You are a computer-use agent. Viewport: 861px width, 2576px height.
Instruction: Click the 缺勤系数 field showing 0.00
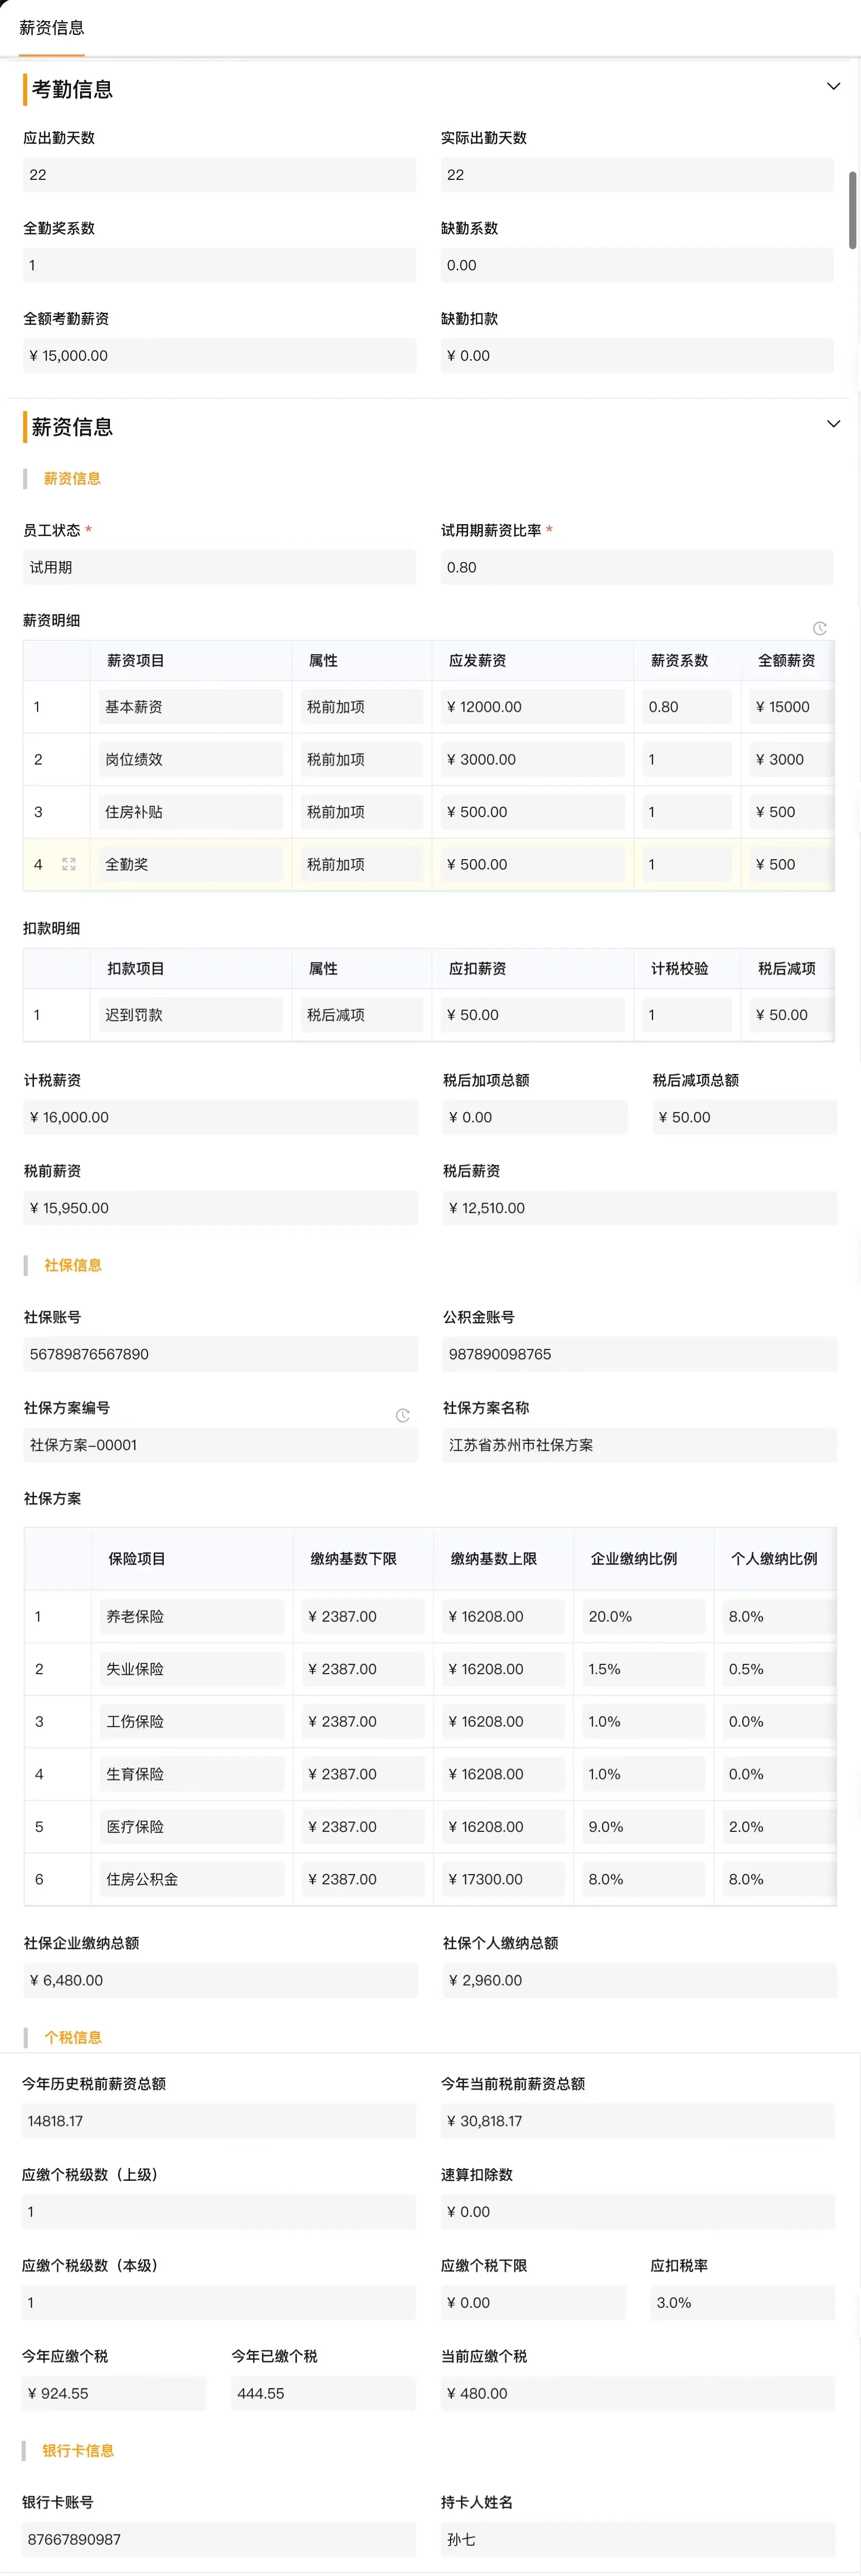pyautogui.click(x=637, y=265)
